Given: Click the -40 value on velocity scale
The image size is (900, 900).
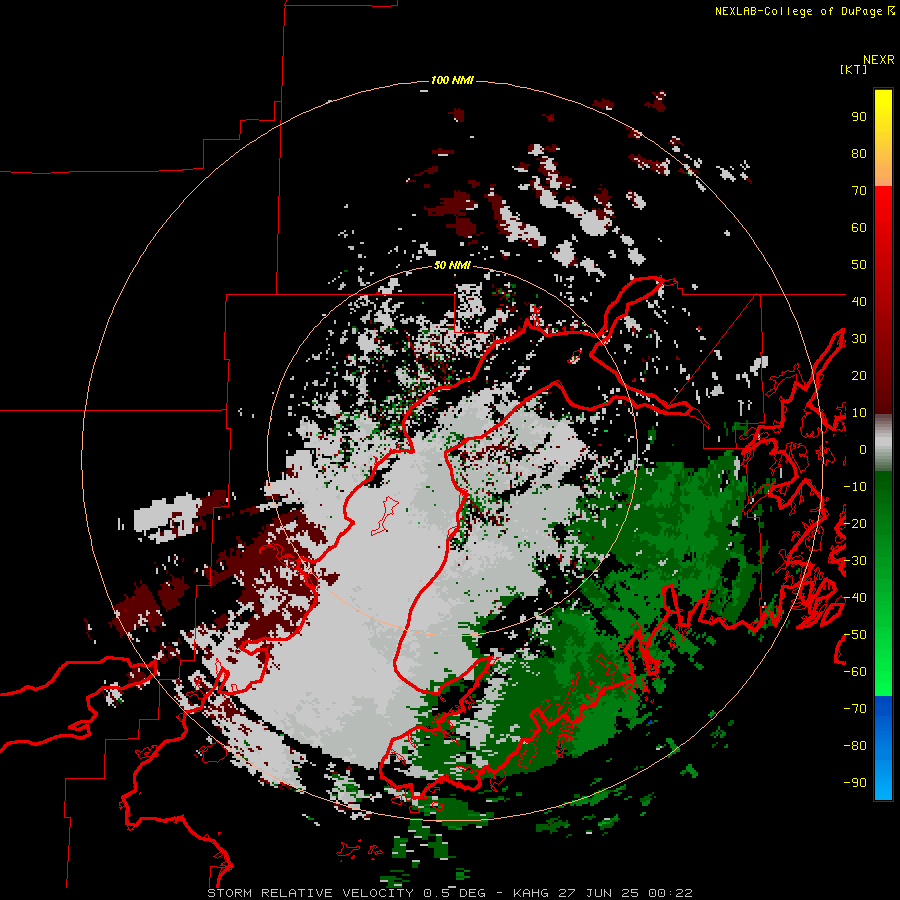Looking at the screenshot, I should [x=855, y=598].
